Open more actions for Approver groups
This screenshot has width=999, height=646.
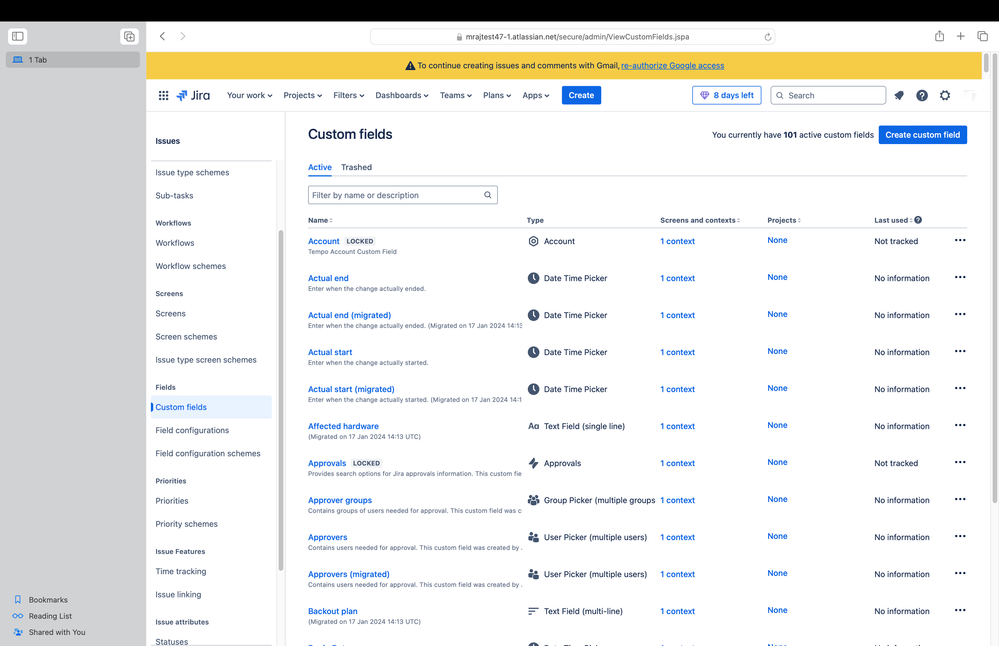tap(959, 499)
